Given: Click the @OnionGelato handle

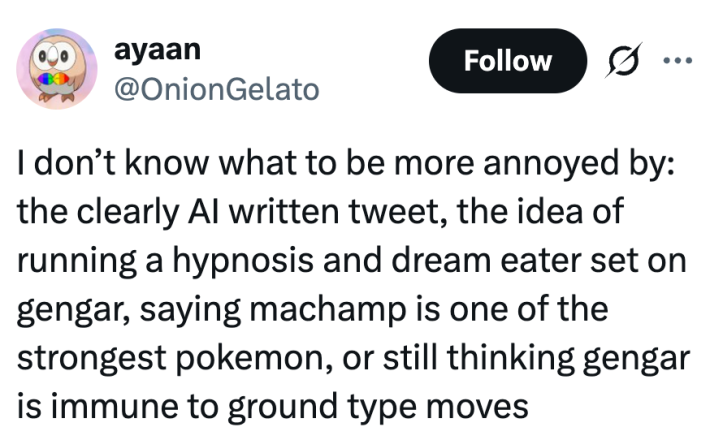Looking at the screenshot, I should tap(217, 89).
